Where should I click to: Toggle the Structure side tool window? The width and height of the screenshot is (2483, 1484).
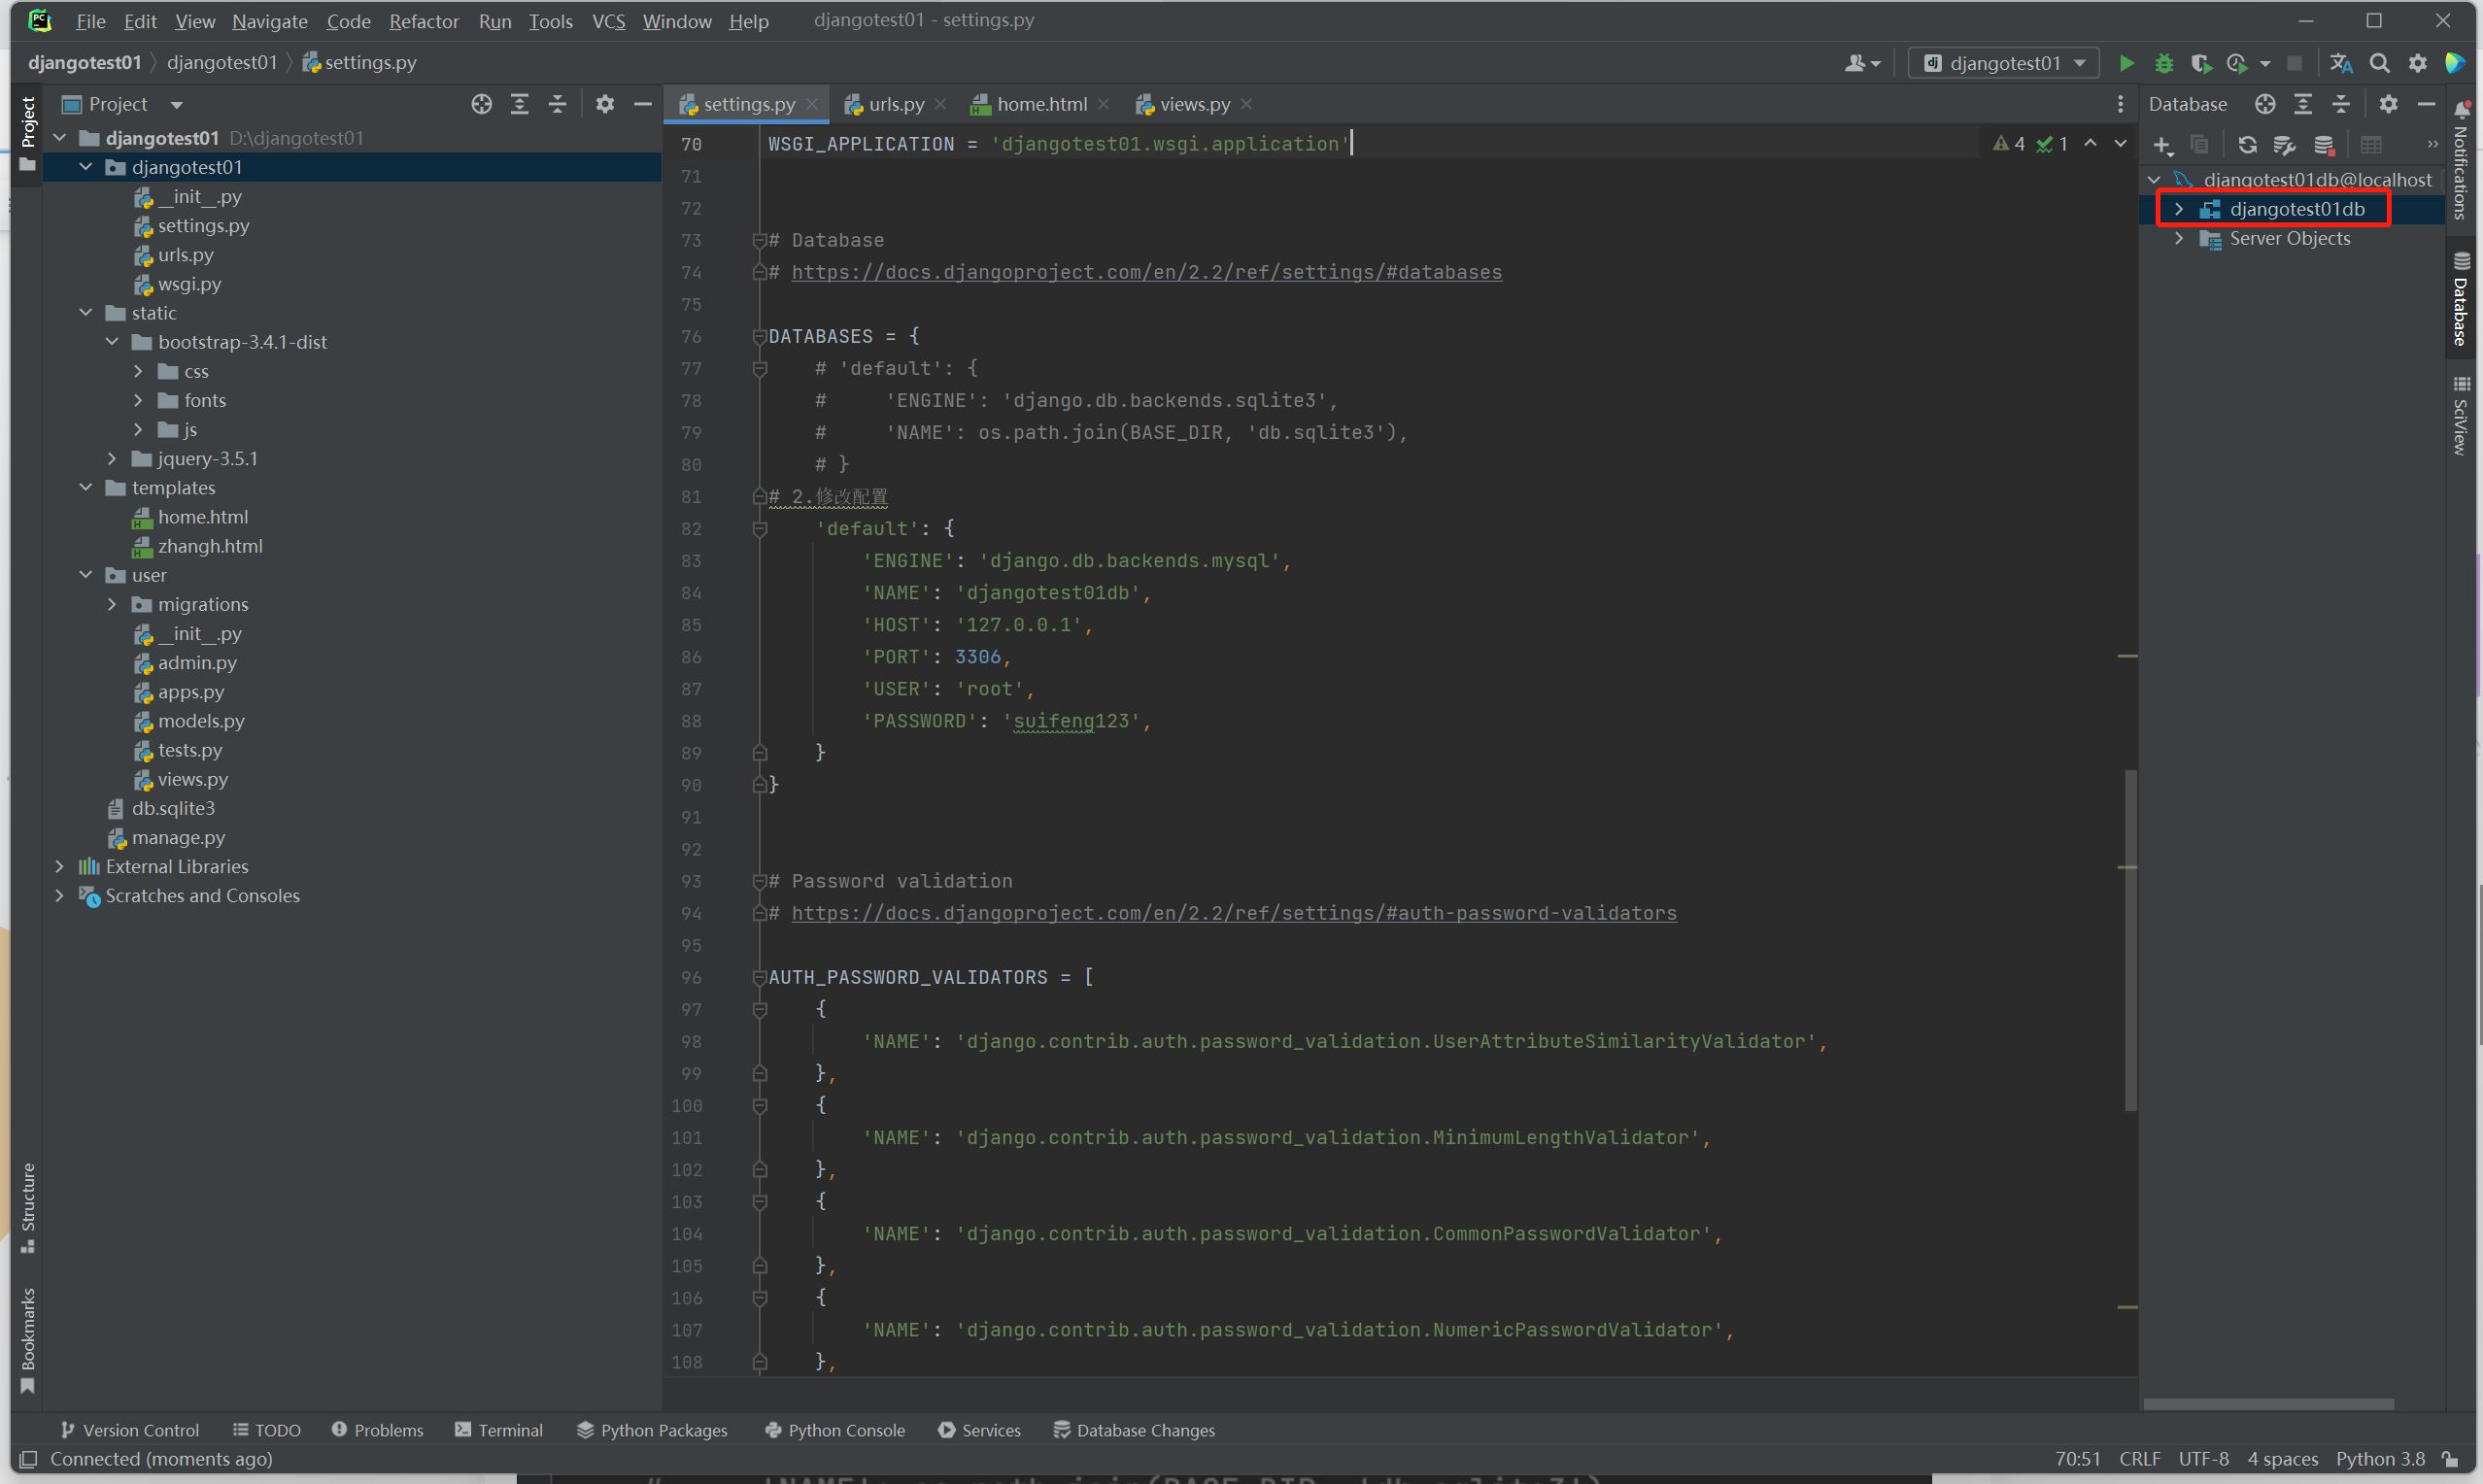(x=28, y=1208)
